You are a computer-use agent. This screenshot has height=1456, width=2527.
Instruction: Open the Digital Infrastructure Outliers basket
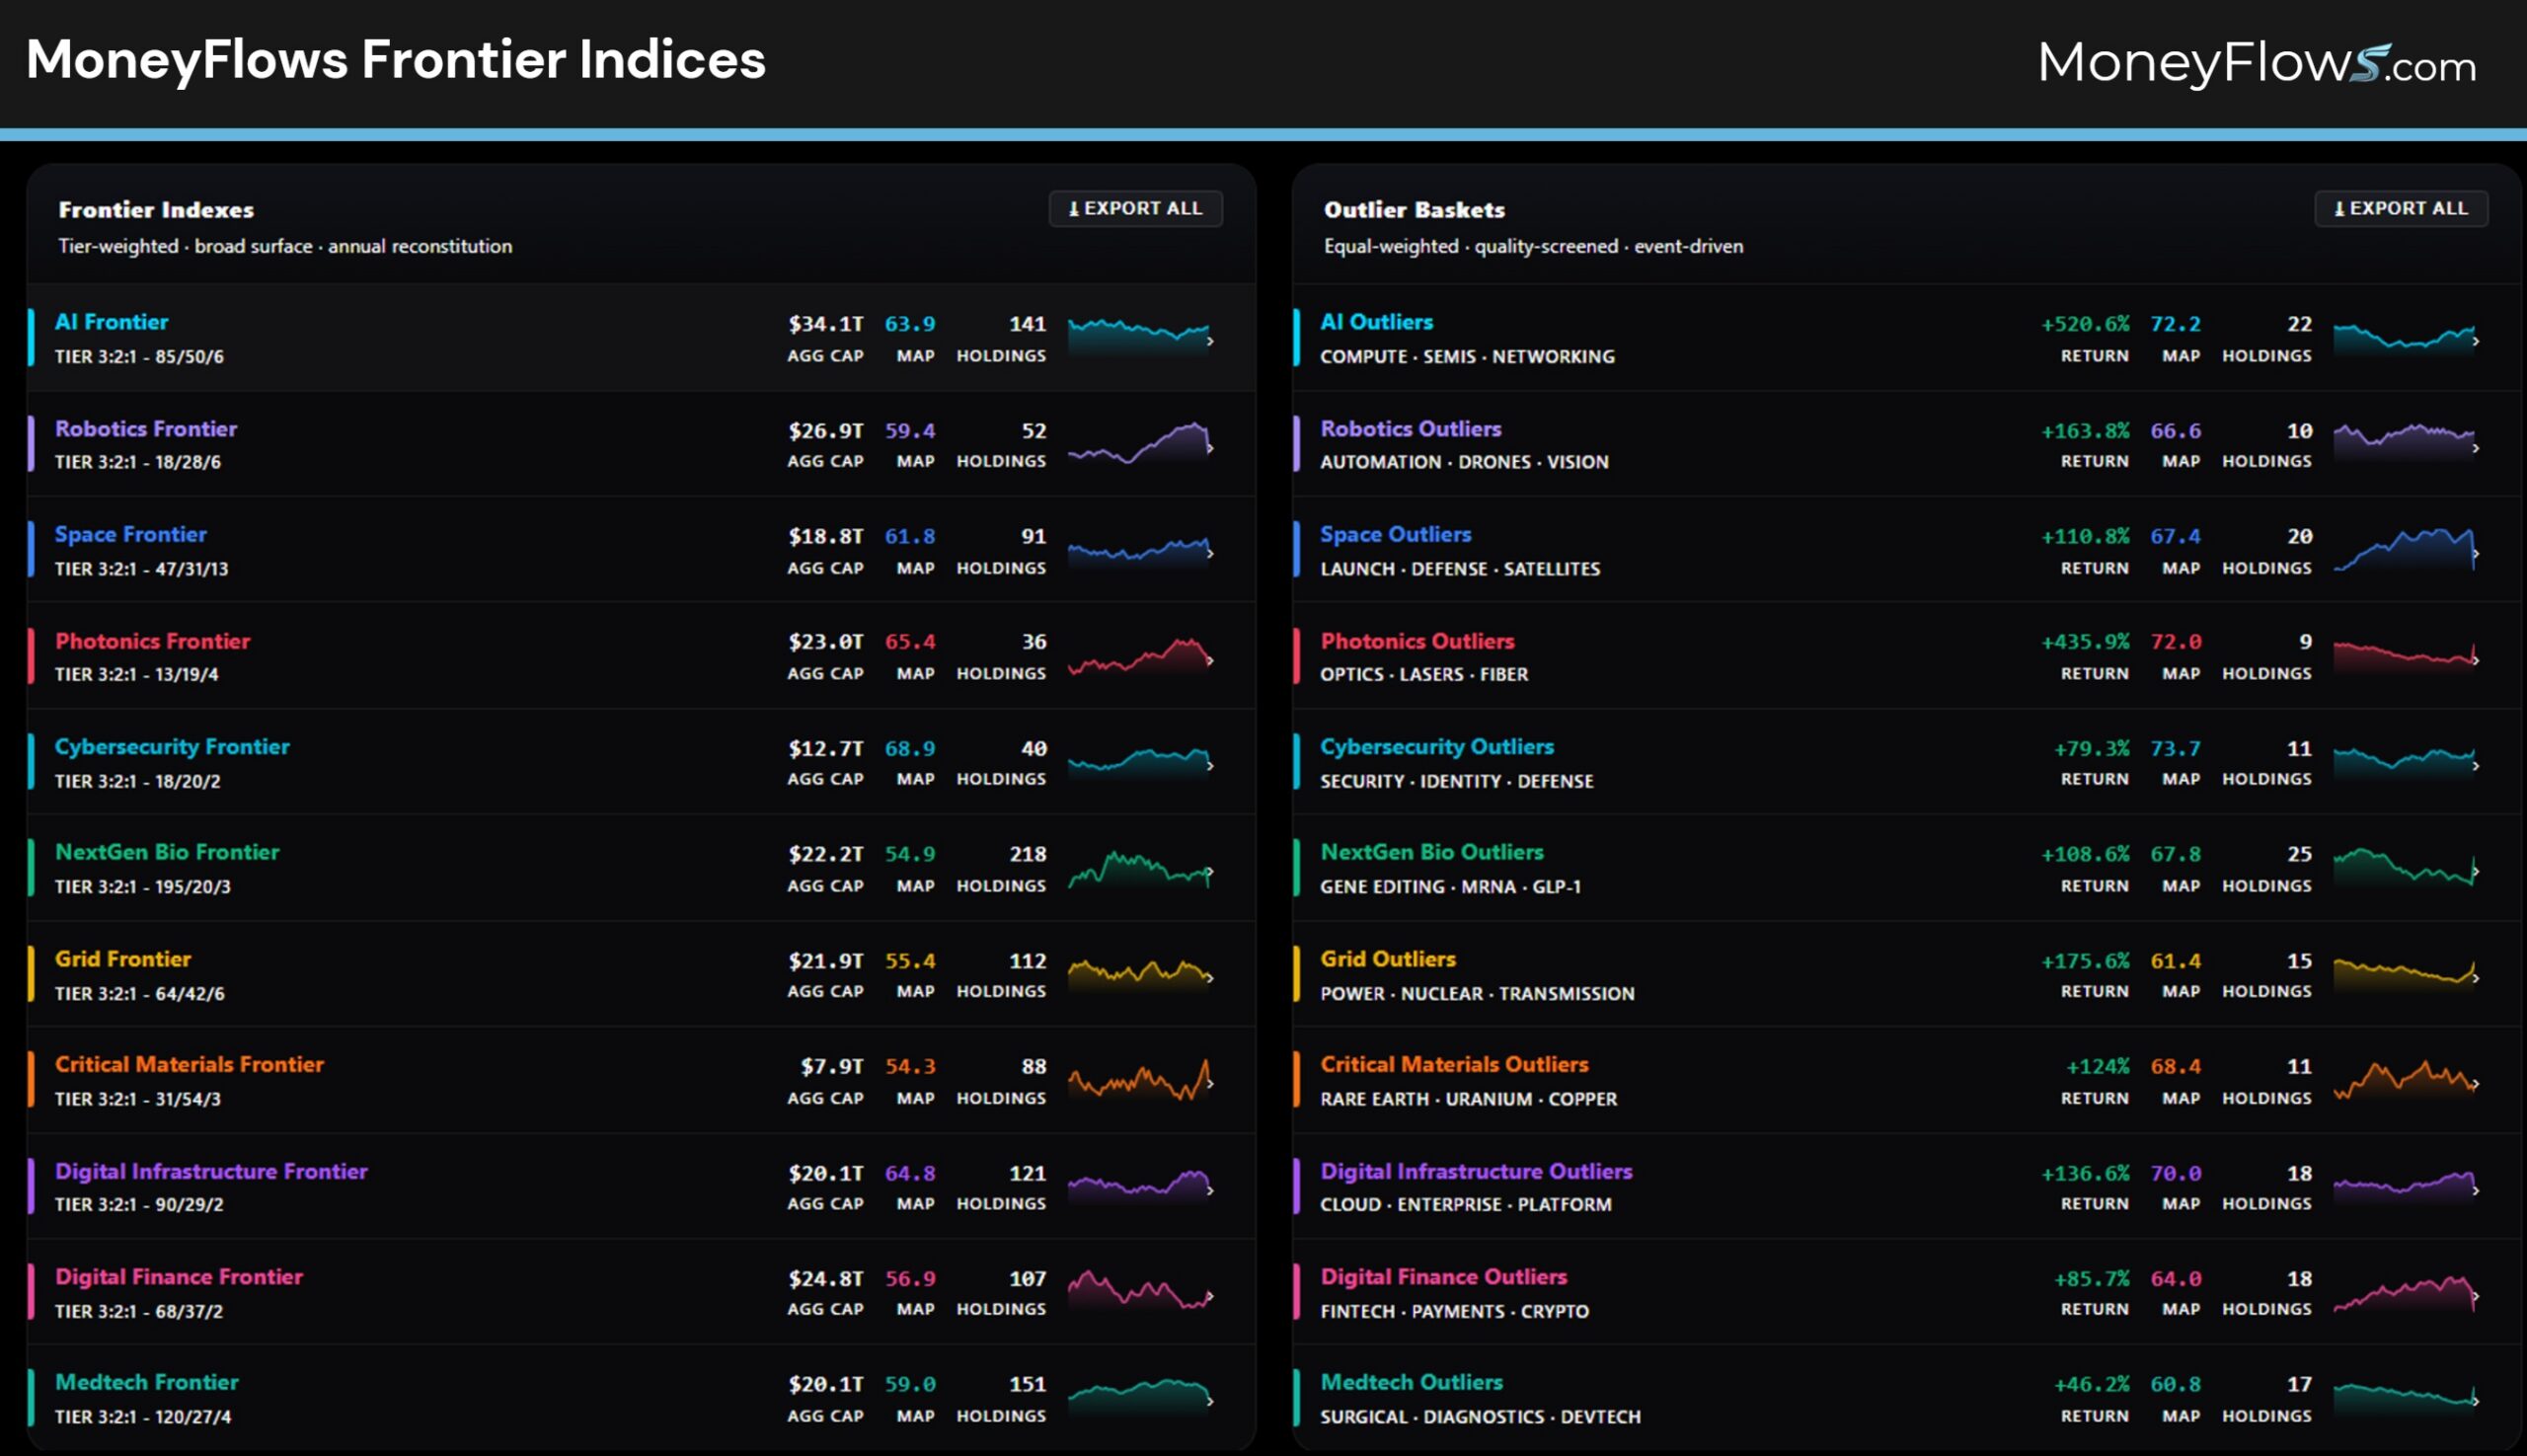pyautogui.click(x=1907, y=1187)
